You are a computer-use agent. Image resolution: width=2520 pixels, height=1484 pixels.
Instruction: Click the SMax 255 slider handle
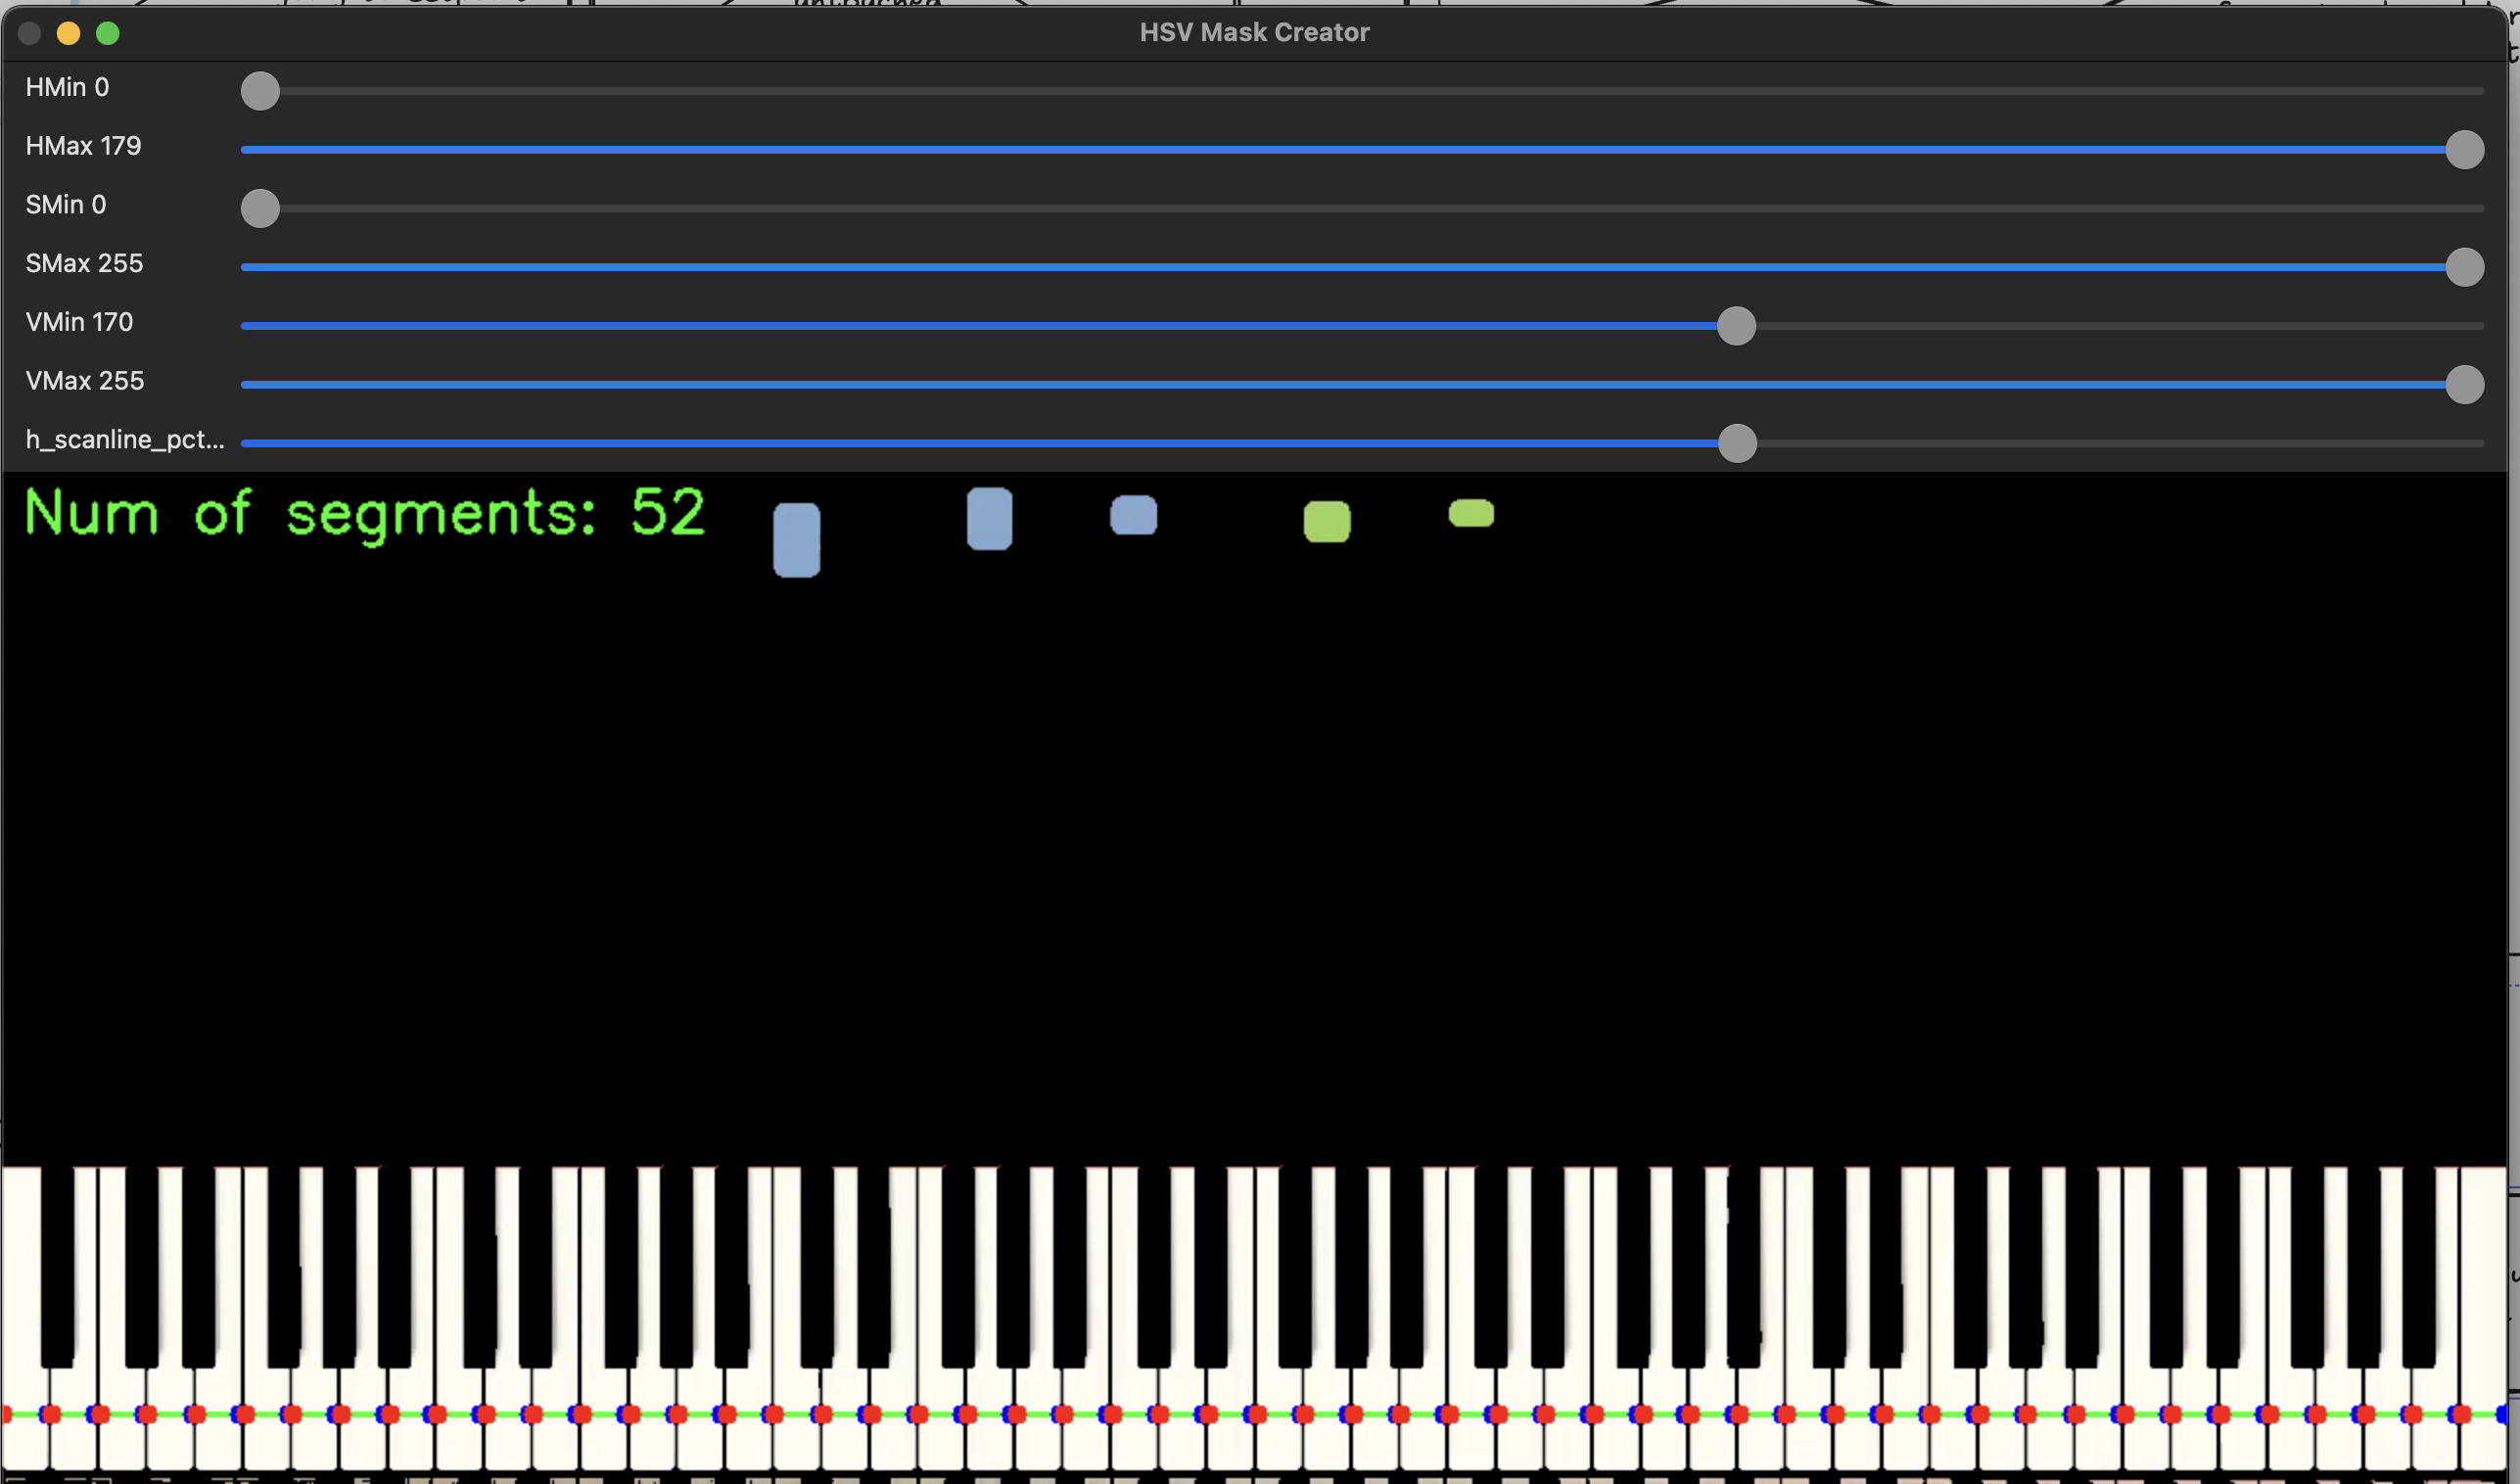2464,267
